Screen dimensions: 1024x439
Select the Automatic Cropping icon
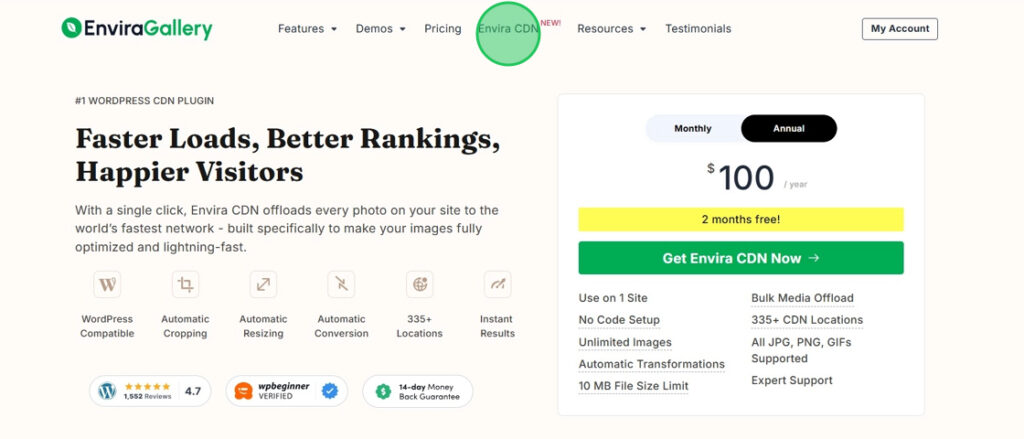coord(185,285)
